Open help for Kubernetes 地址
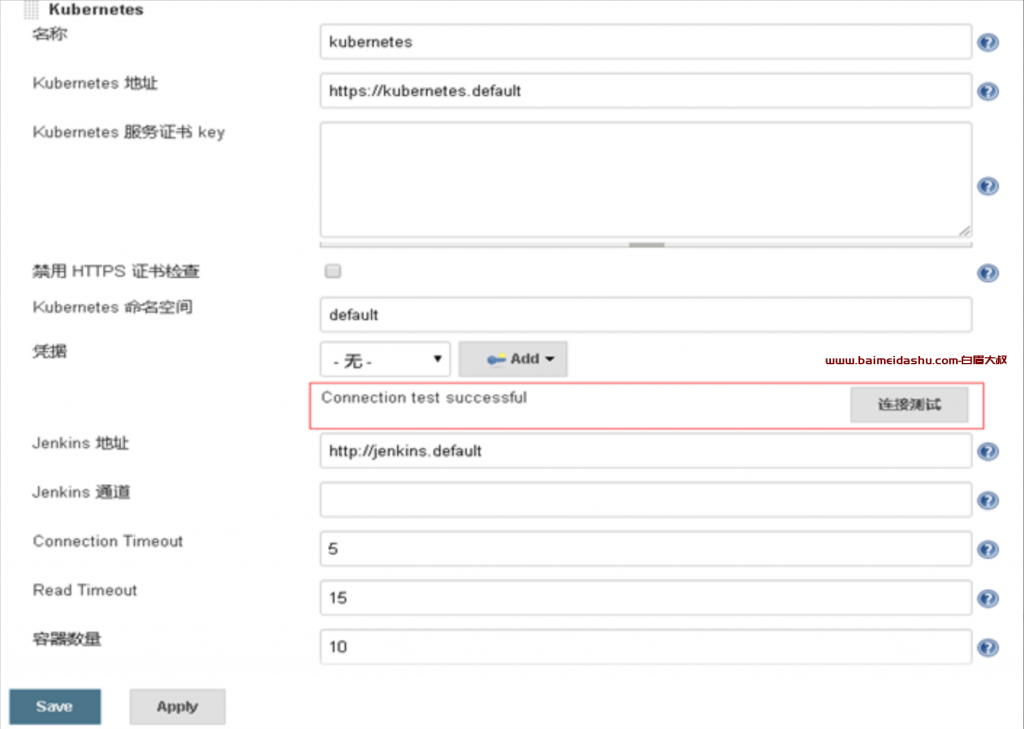Viewport: 1024px width, 729px height. click(x=988, y=90)
